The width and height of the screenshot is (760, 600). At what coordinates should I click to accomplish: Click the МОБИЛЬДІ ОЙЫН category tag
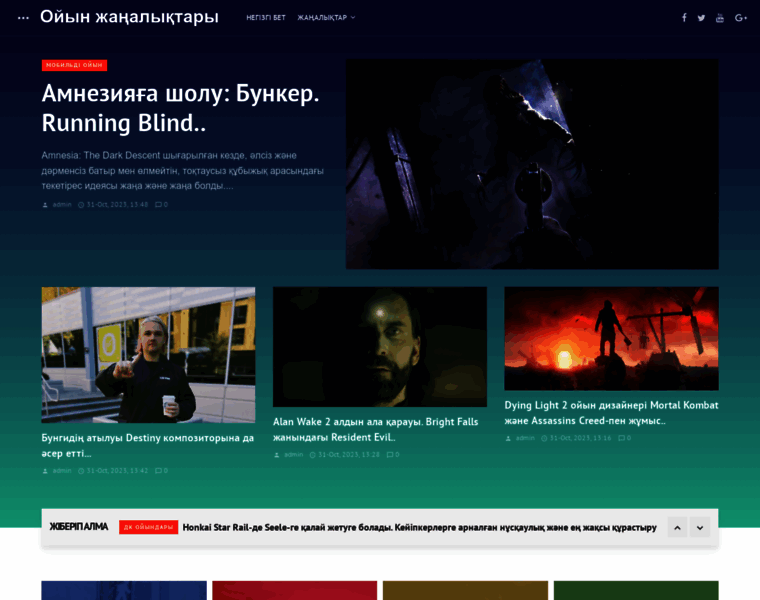[74, 65]
